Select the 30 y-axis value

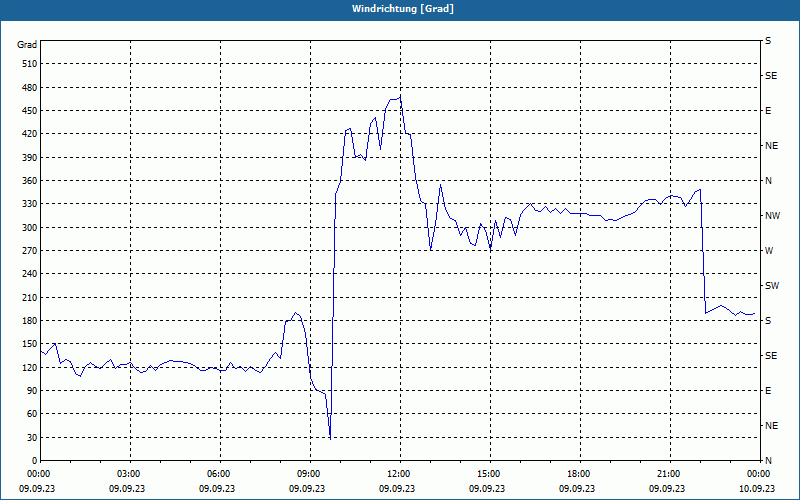point(32,437)
